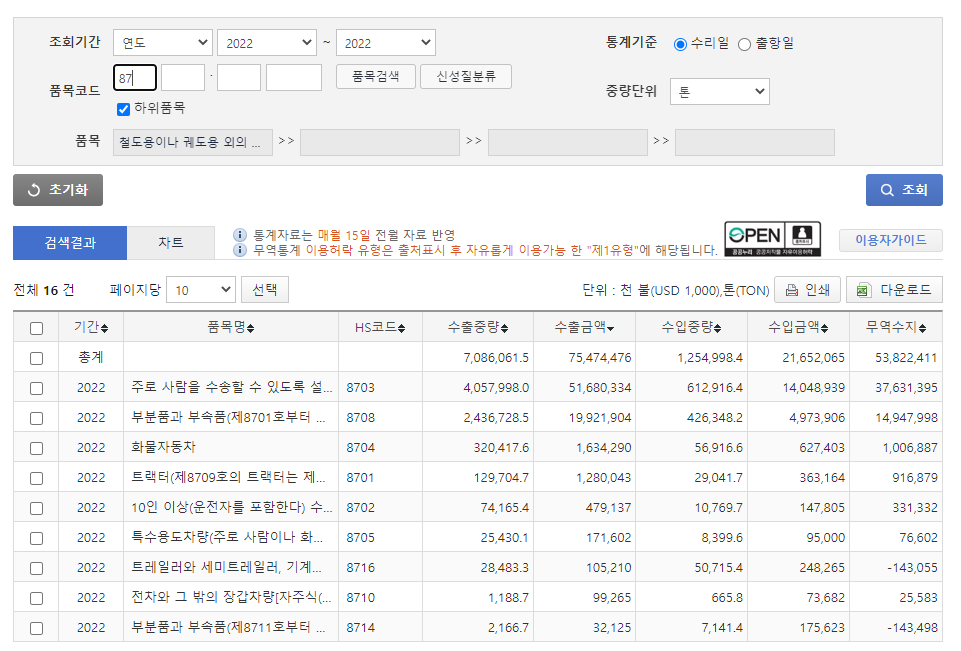961x651 pixels.
Task: Click item name 트레일러와 세미트레일러
Action: tap(226, 568)
